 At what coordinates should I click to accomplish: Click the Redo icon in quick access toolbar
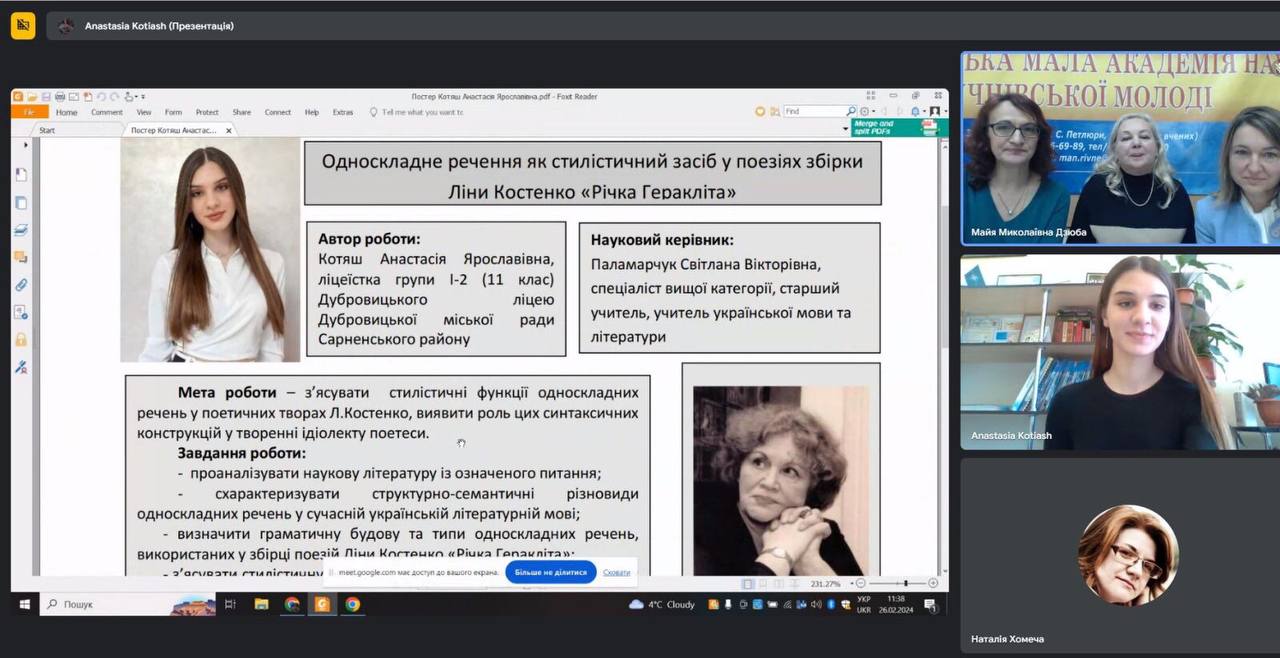coord(114,97)
